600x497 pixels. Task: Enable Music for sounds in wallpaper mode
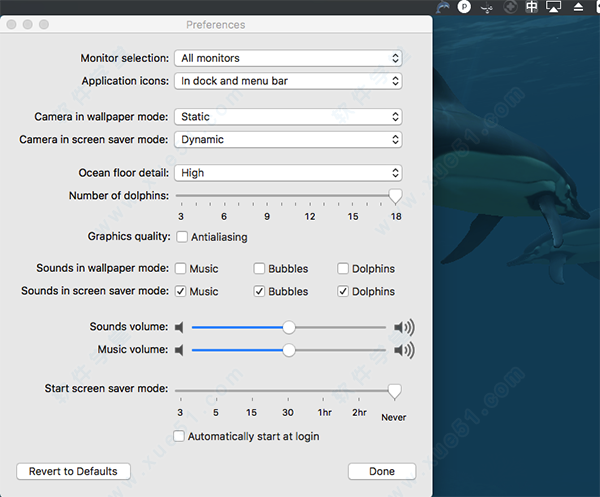181,269
